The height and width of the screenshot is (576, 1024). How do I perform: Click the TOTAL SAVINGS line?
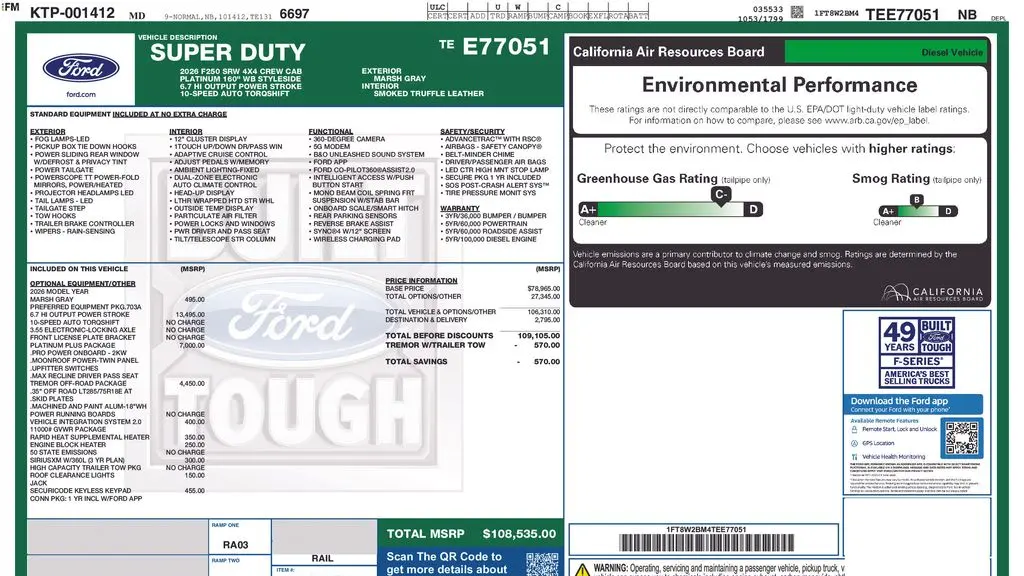pyautogui.click(x=472, y=362)
